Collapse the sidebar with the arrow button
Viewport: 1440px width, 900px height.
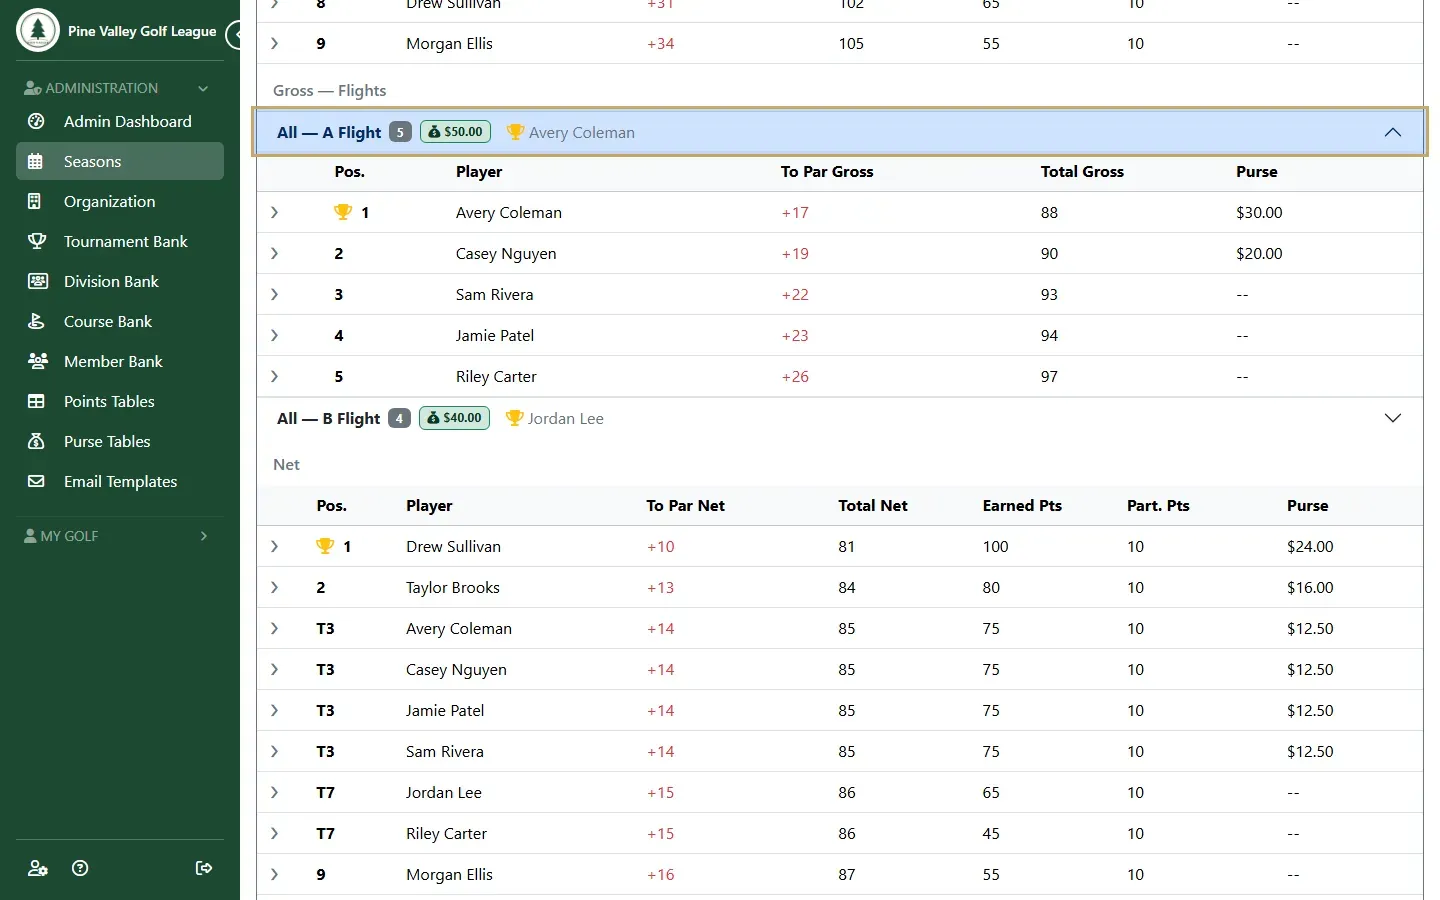click(234, 35)
